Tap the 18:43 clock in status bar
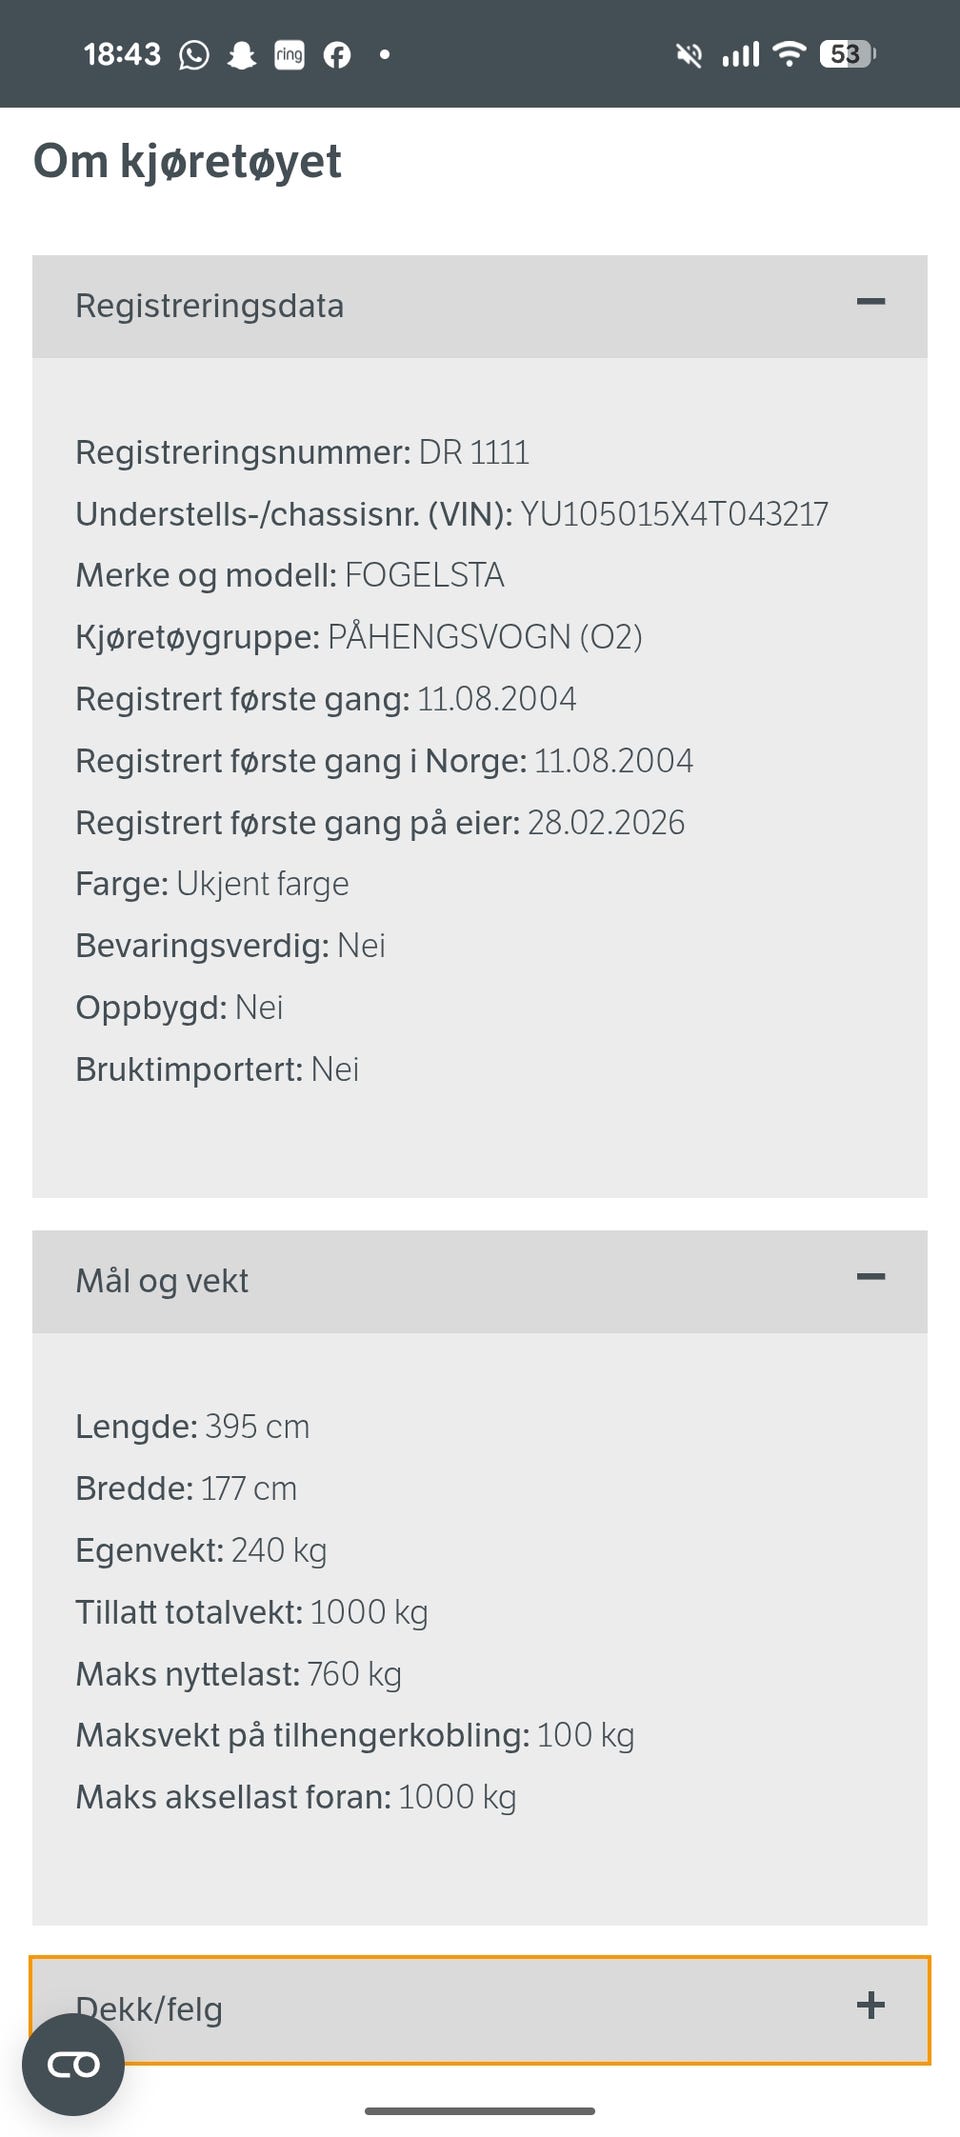This screenshot has width=960, height=2137. pos(122,54)
